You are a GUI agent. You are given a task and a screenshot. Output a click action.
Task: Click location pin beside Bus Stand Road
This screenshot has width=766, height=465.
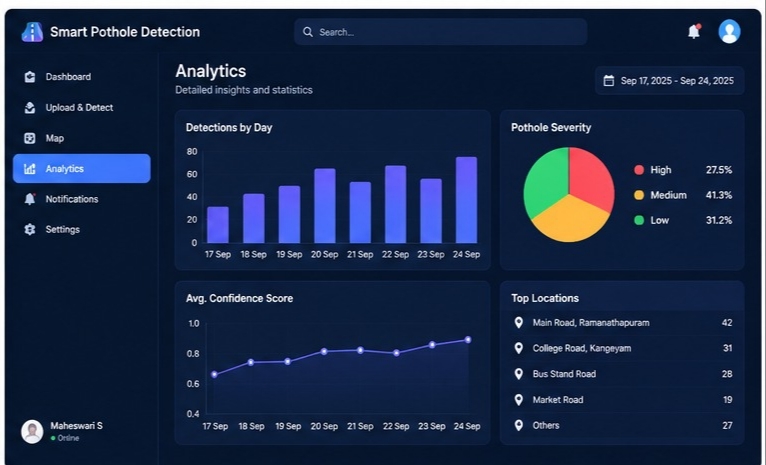point(519,374)
